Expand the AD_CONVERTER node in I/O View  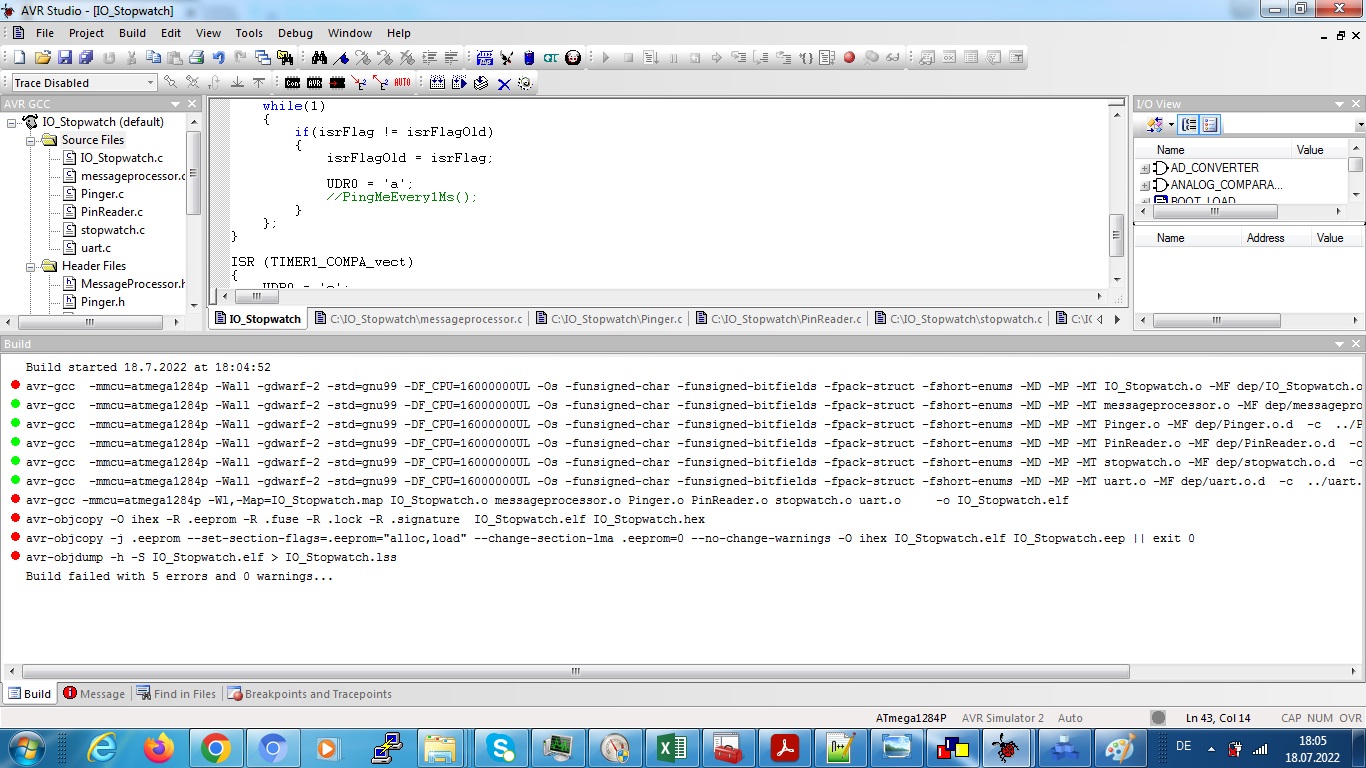click(1144, 168)
